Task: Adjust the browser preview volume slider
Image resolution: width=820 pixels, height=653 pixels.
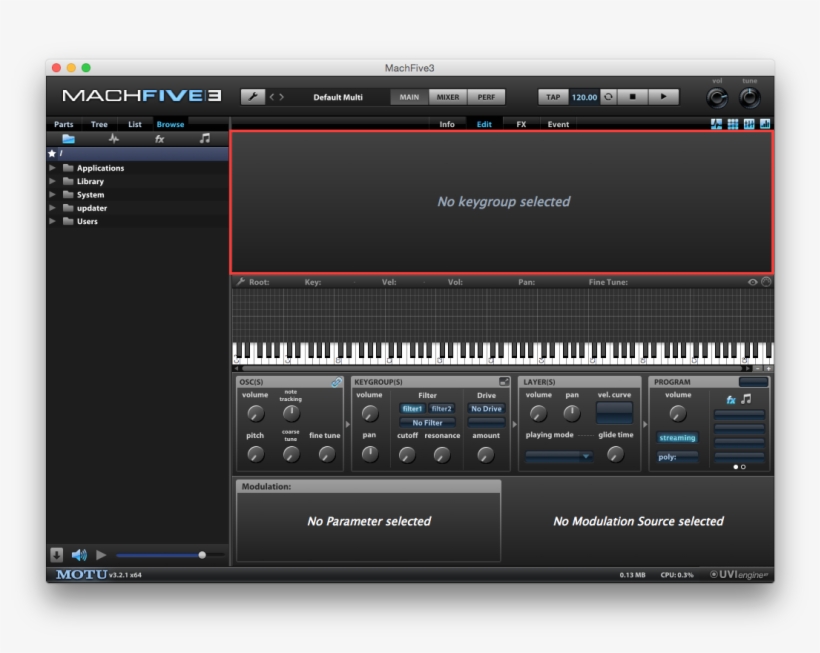Action: tap(170, 555)
